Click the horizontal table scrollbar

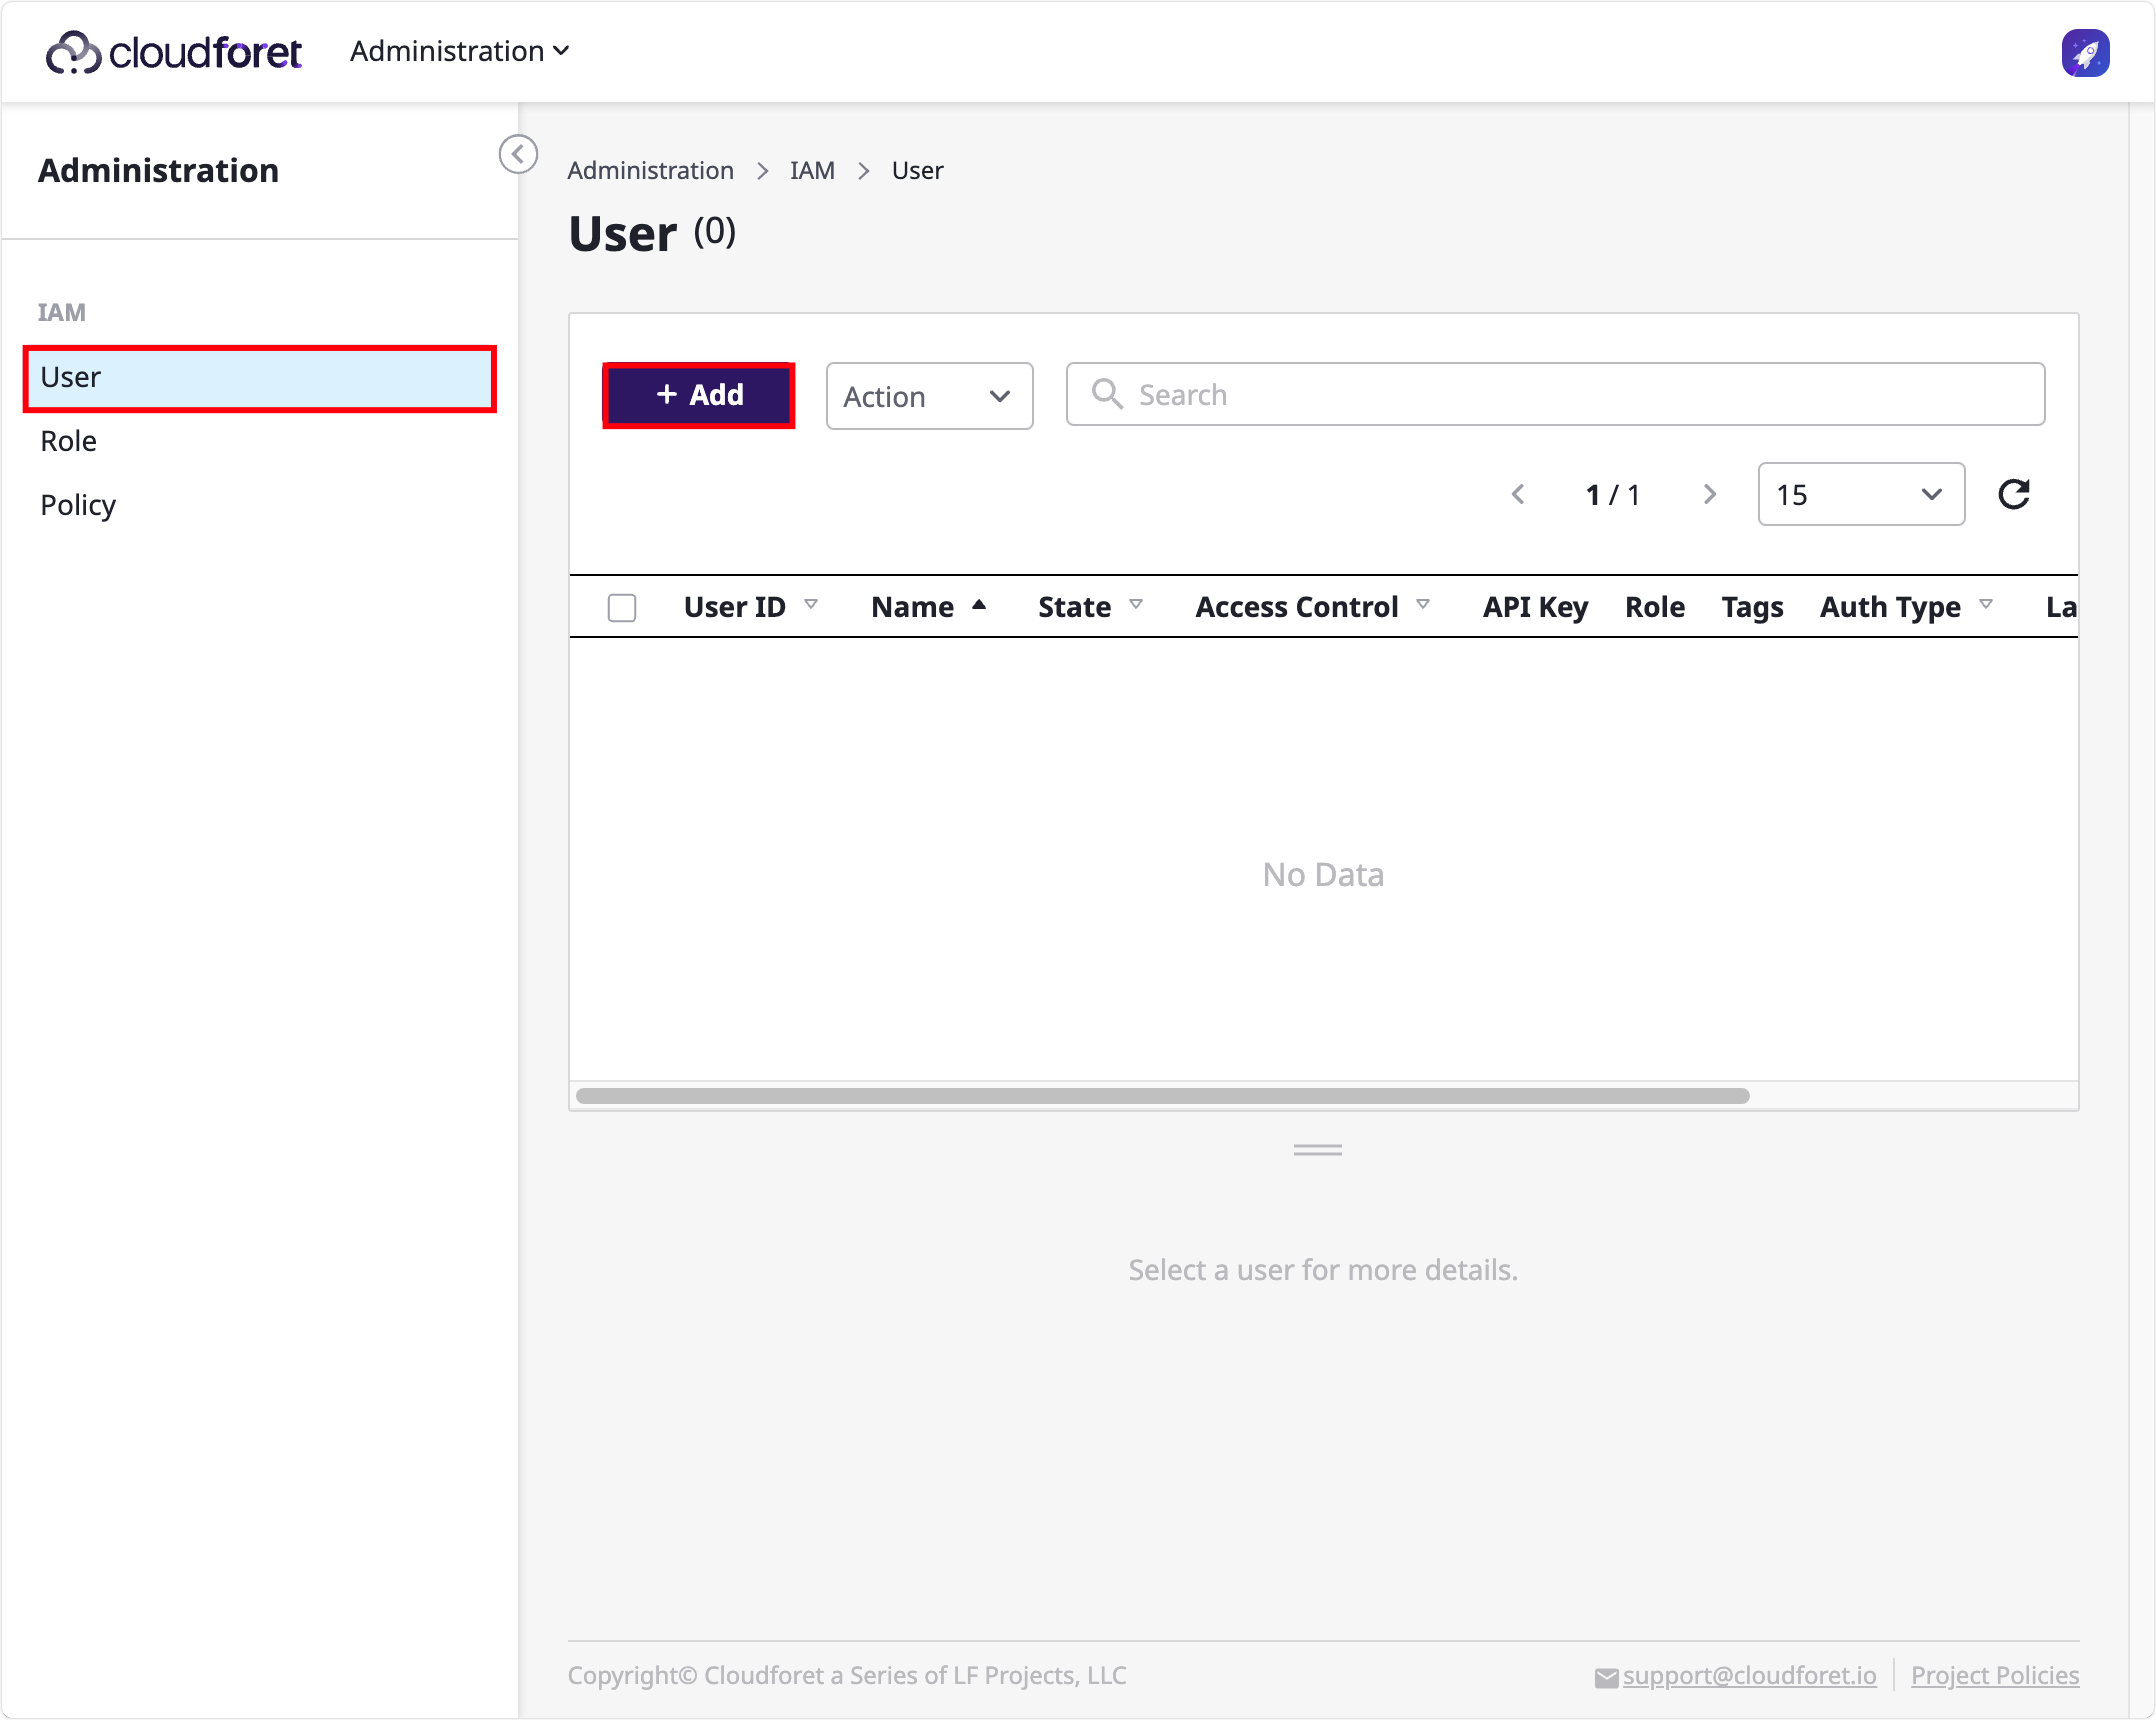(1163, 1096)
